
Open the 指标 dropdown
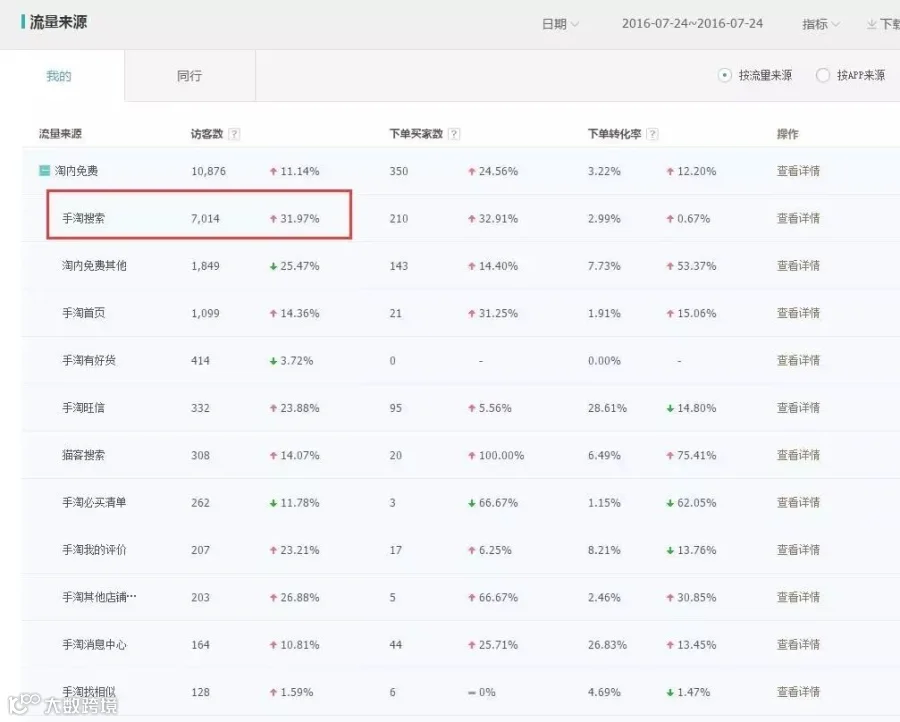tap(821, 24)
